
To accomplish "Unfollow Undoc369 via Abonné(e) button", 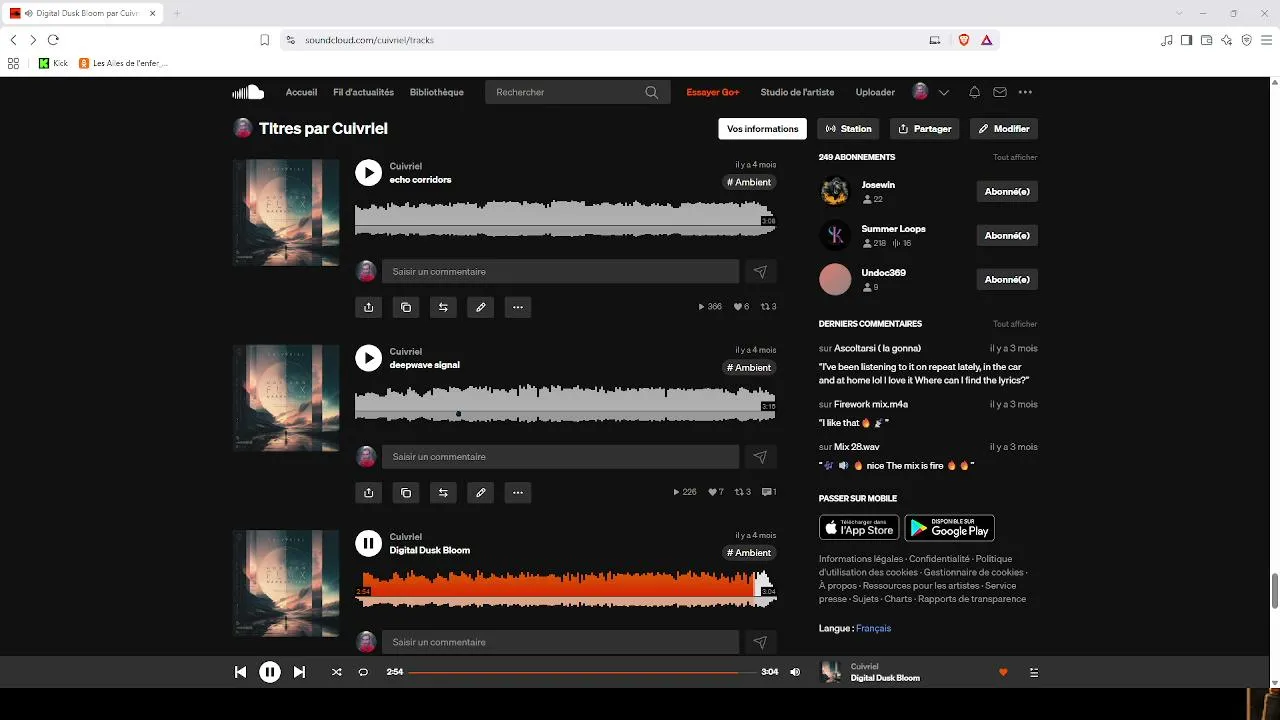I will pyautogui.click(x=1007, y=280).
